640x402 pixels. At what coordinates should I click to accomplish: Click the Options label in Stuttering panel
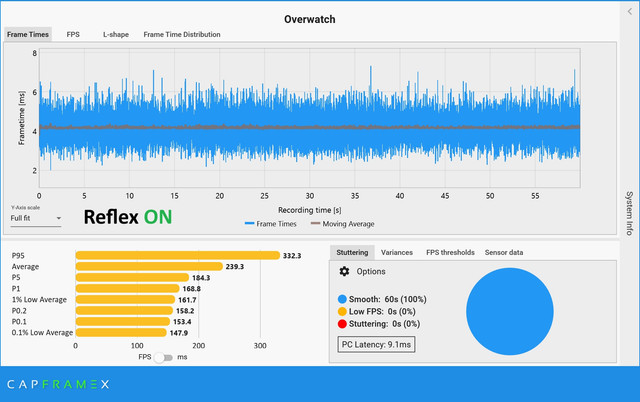pos(371,271)
